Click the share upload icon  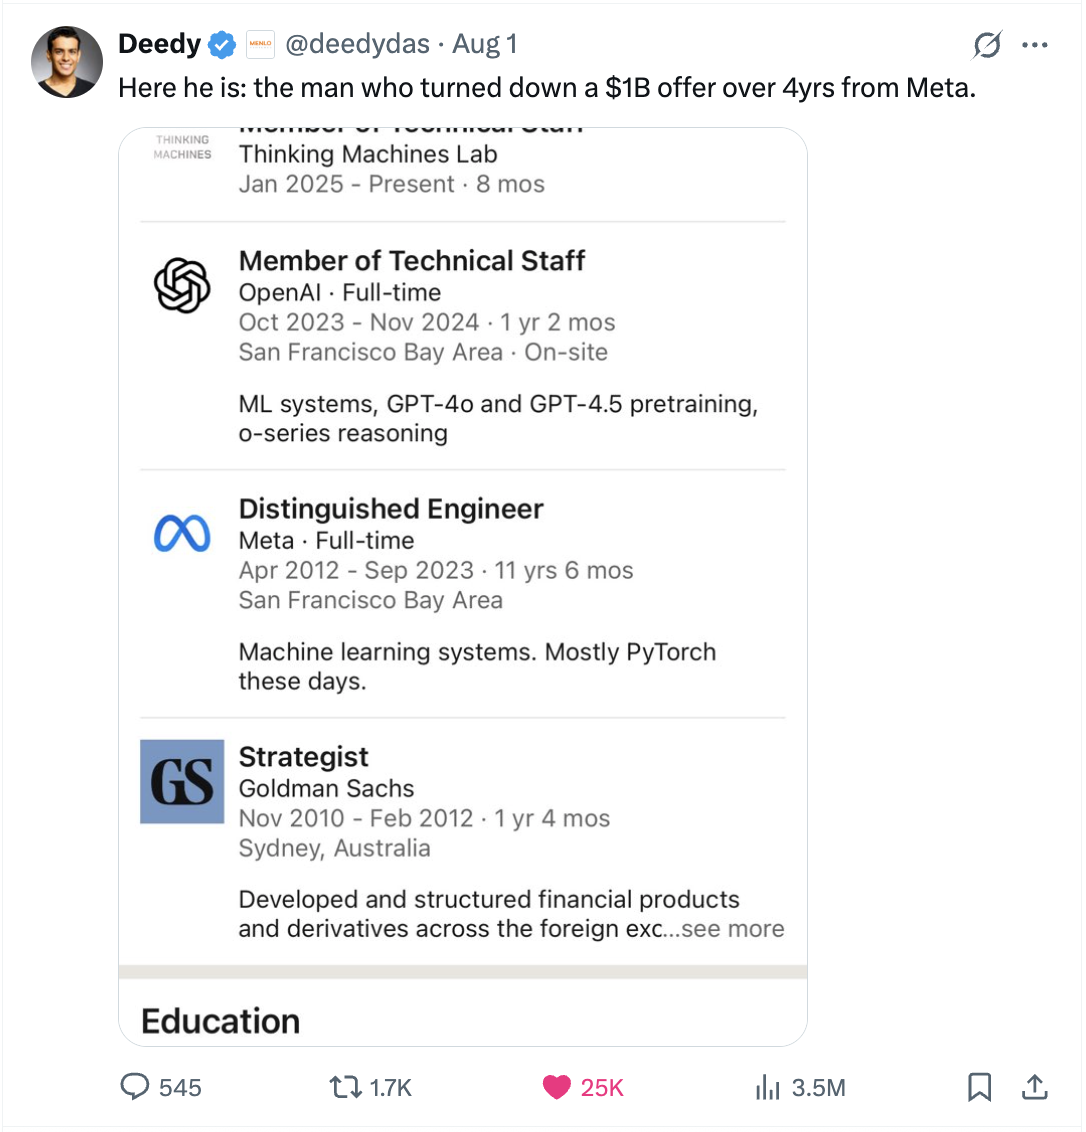pos(1035,1087)
